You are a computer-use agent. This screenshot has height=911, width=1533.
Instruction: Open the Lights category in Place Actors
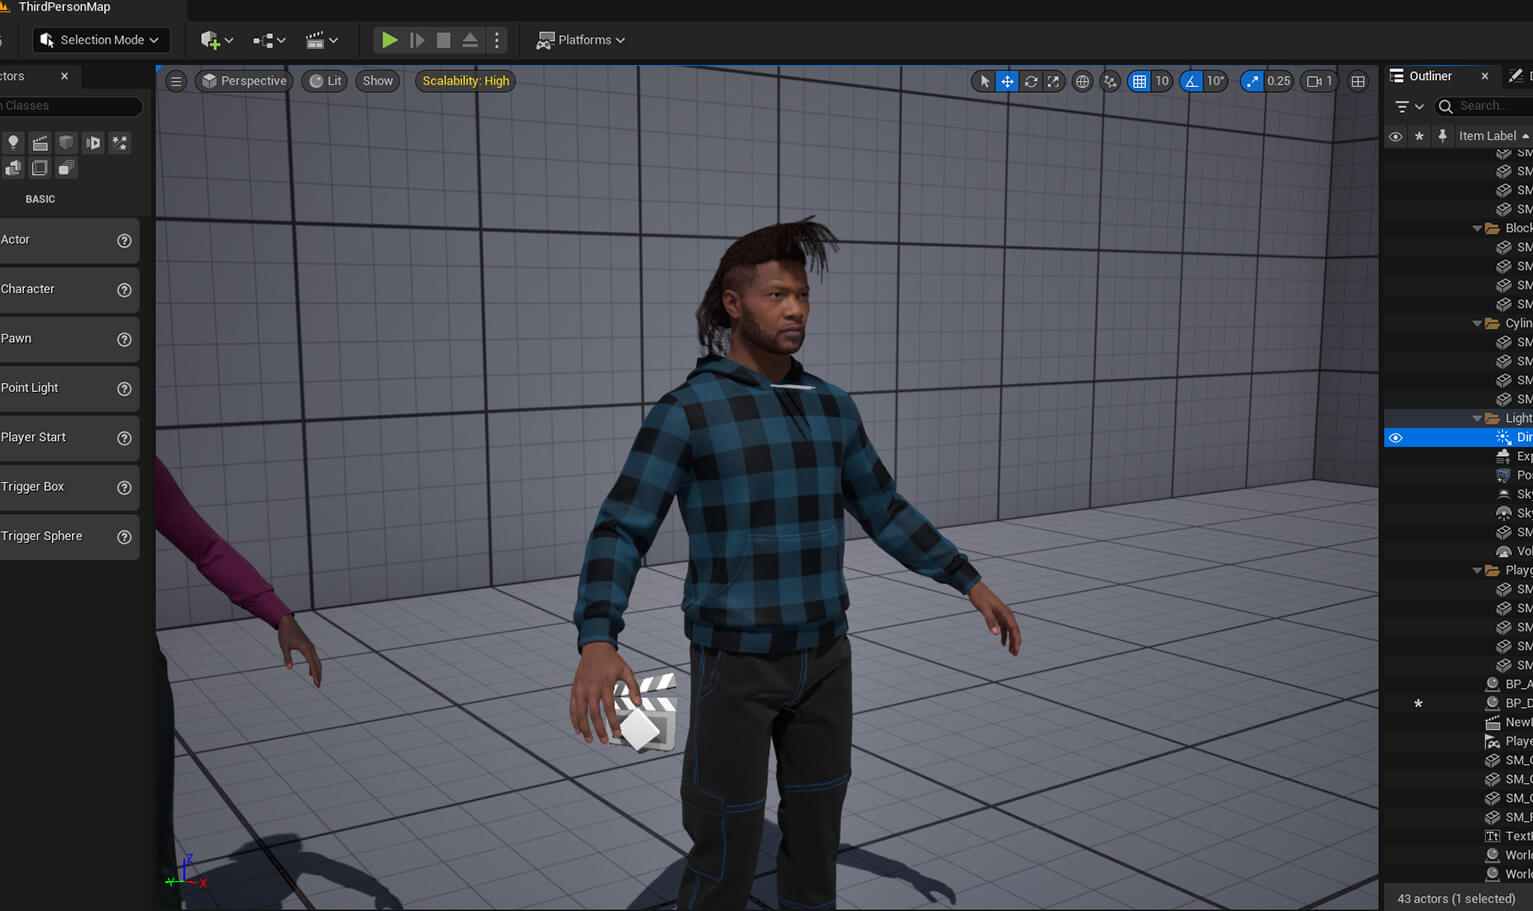13,143
